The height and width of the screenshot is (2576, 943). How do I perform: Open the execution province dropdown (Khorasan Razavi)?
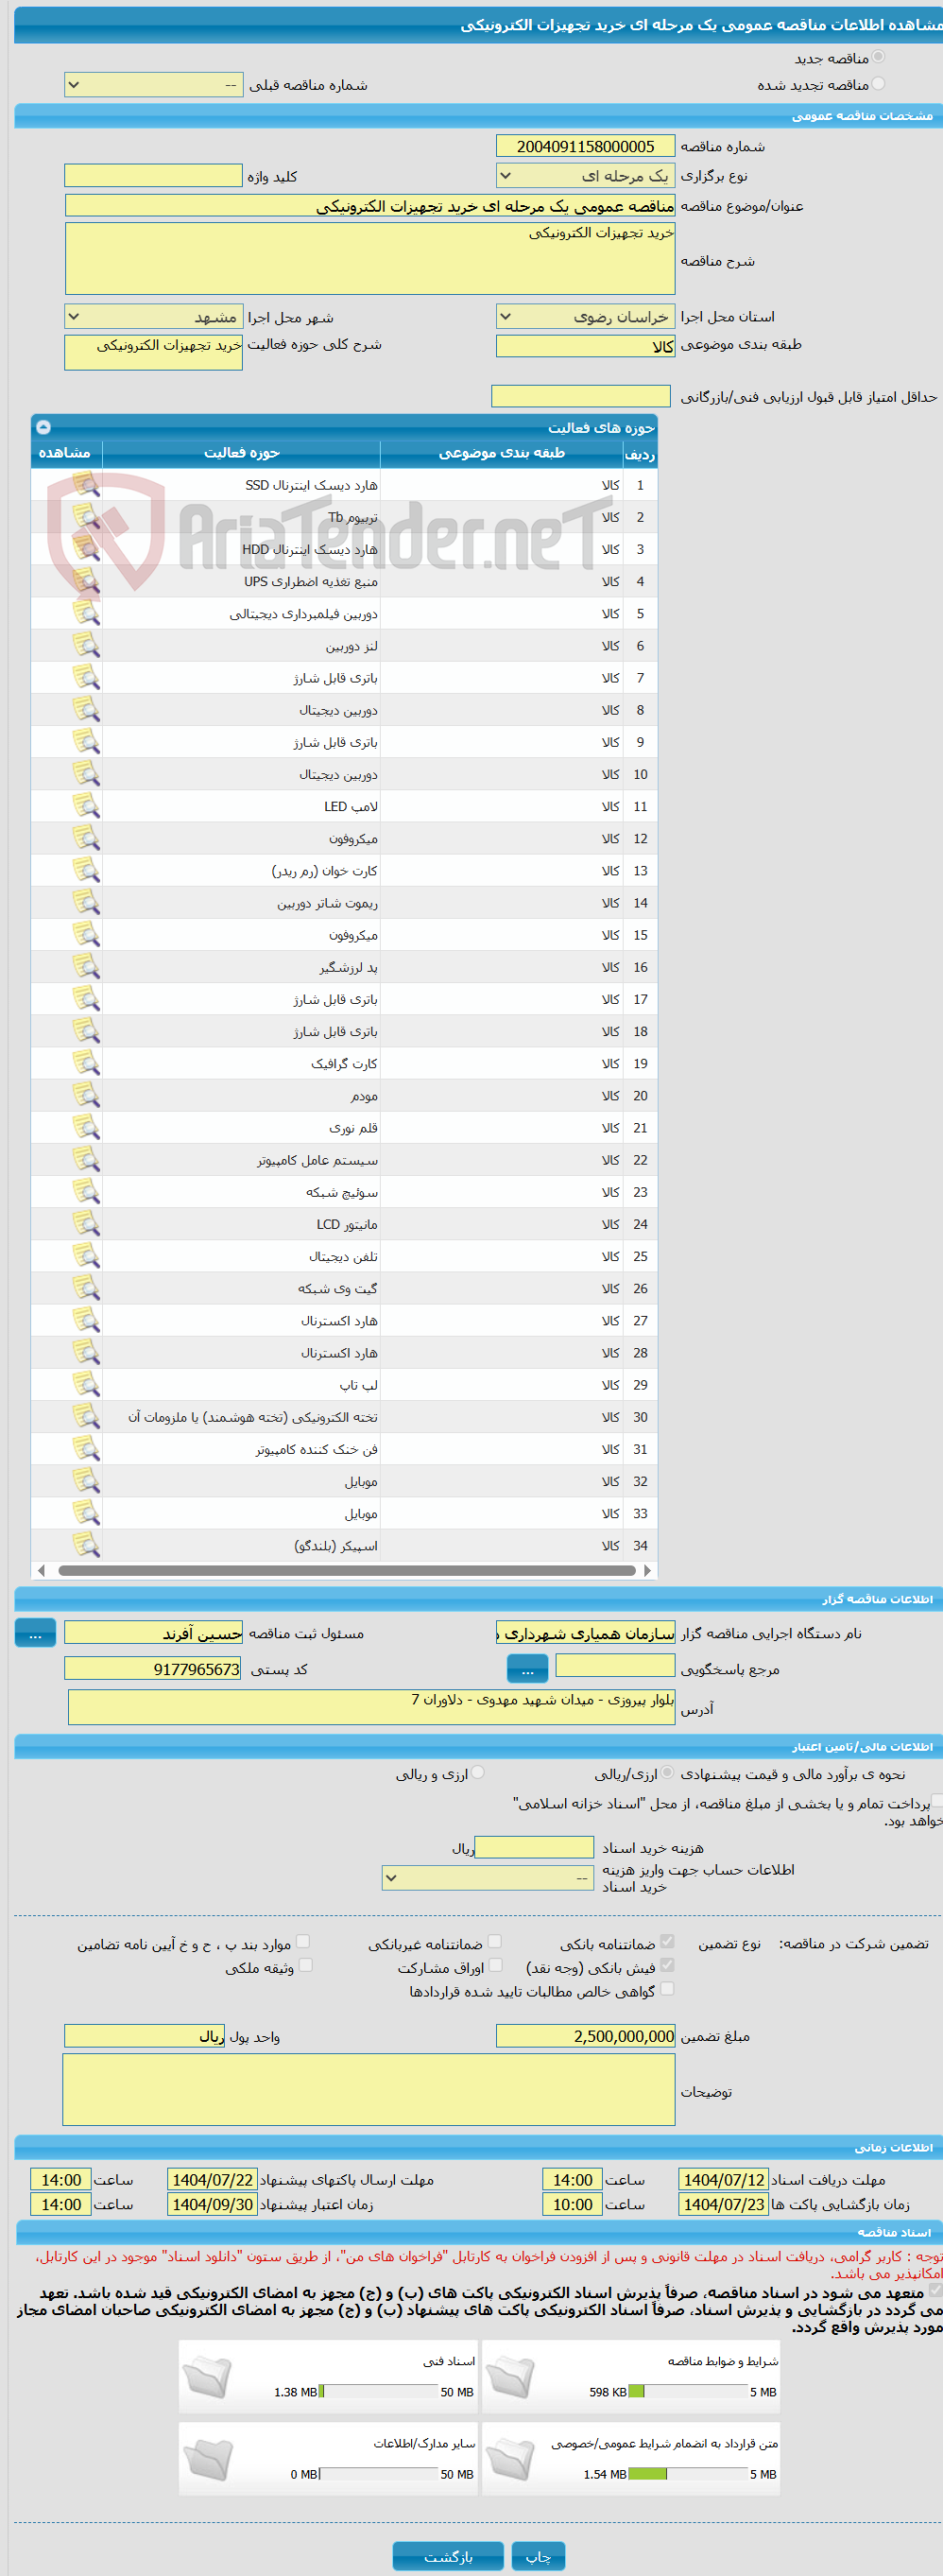(x=585, y=317)
